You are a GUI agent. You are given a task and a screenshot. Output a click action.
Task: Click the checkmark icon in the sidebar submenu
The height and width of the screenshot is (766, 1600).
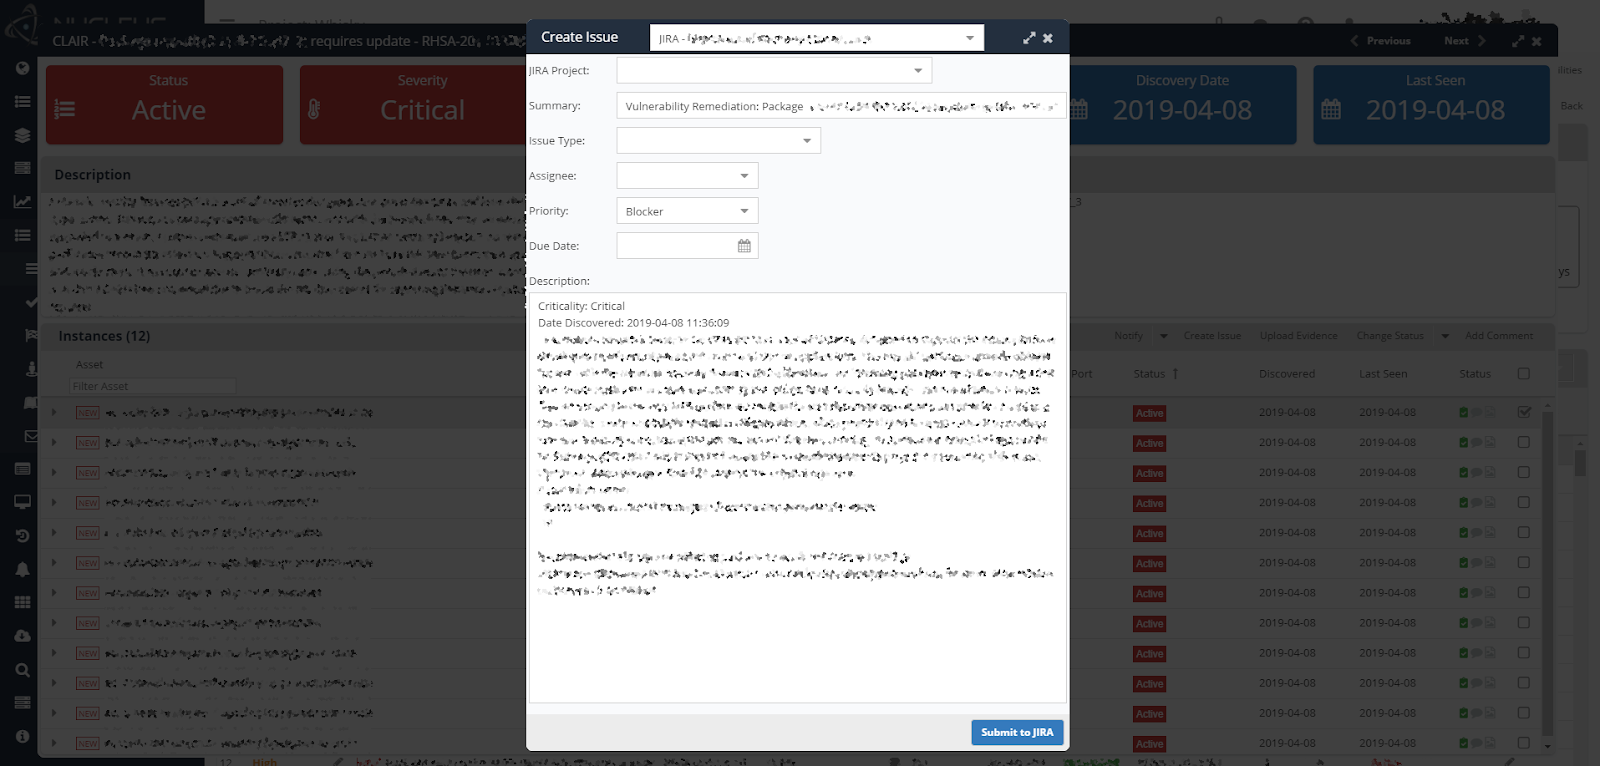[32, 301]
